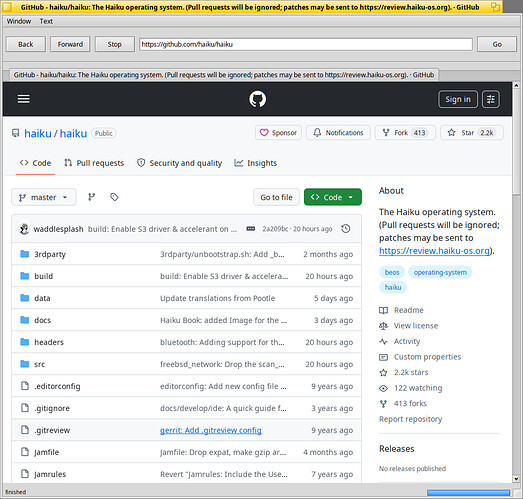Fork the repository with Fork 413 button
The width and height of the screenshot is (523, 499).
click(x=405, y=133)
